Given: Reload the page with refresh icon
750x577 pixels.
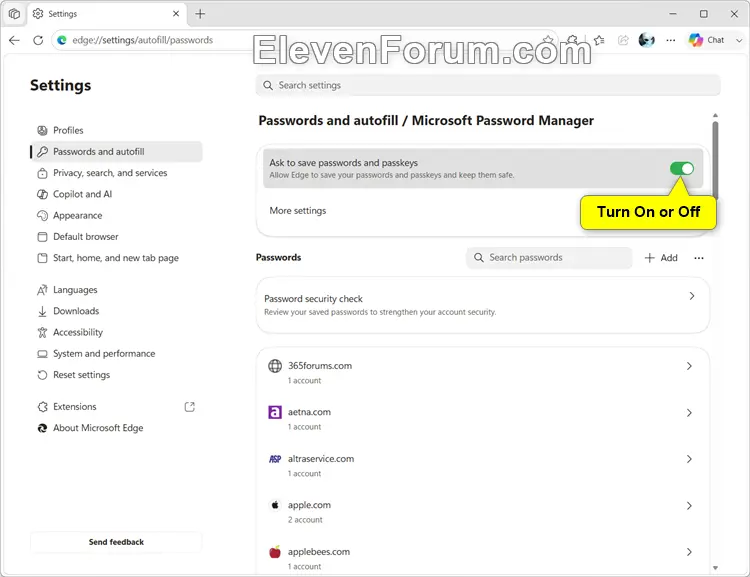Looking at the screenshot, I should [38, 40].
